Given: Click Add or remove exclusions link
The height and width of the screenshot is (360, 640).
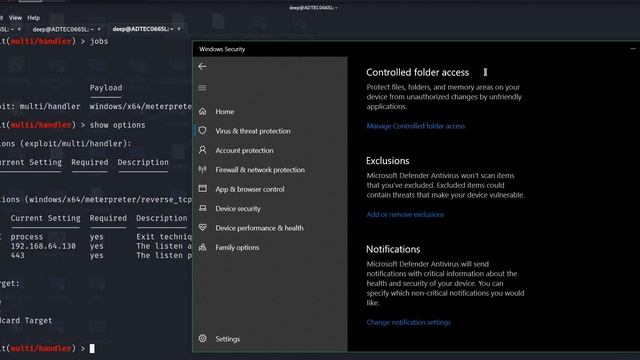Looking at the screenshot, I should [405, 214].
